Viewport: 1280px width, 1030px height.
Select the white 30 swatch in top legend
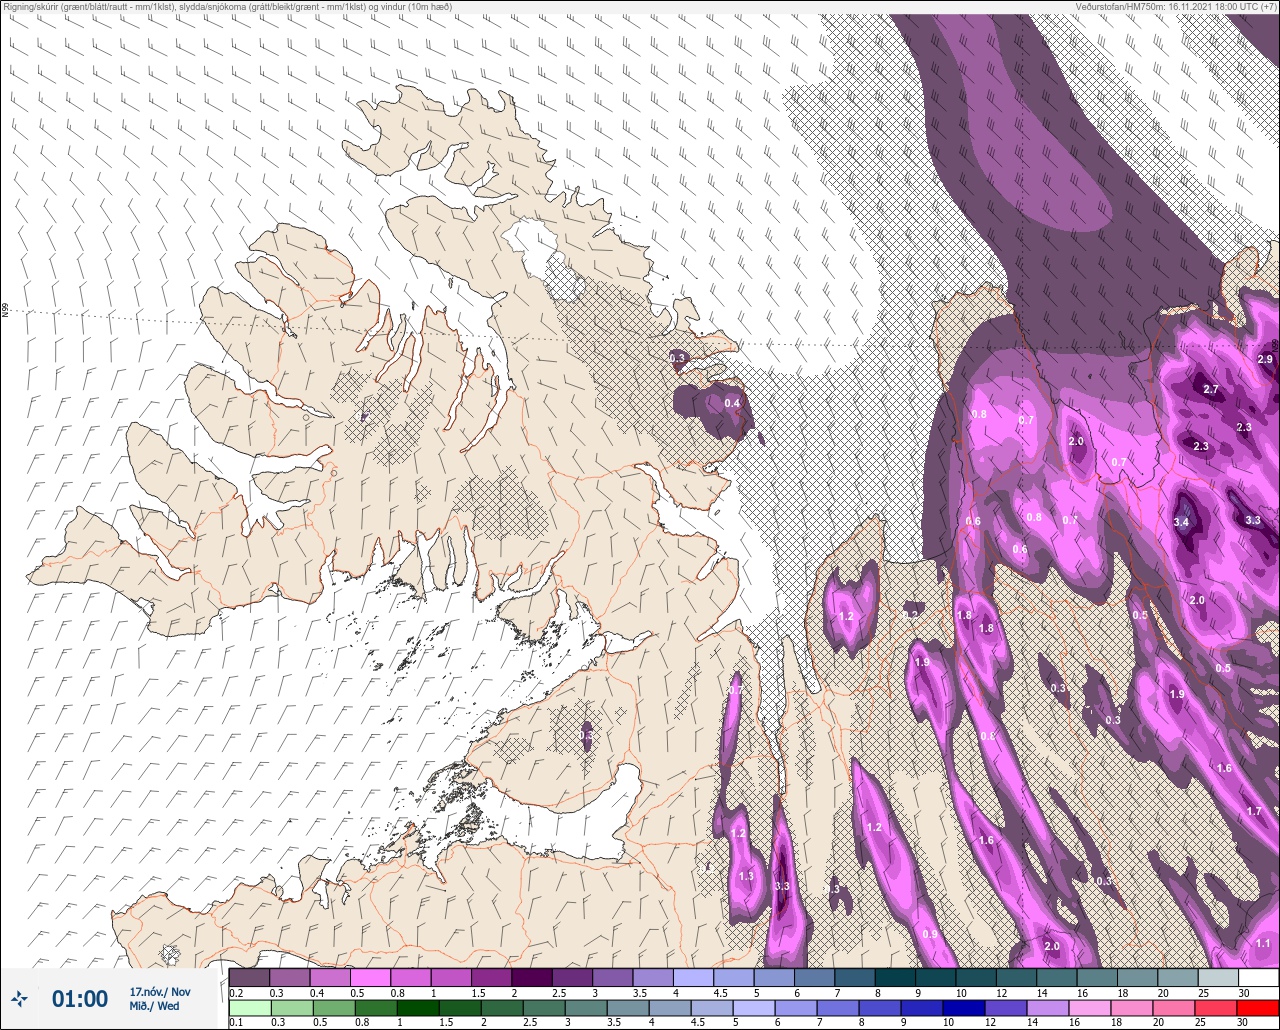pyautogui.click(x=1259, y=977)
